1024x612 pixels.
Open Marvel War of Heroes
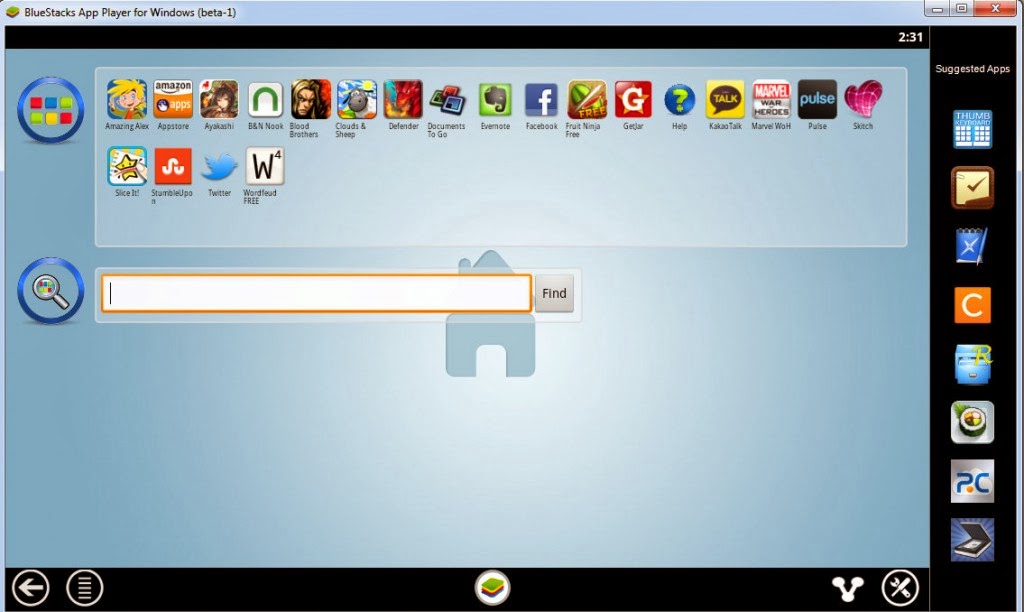coord(771,99)
